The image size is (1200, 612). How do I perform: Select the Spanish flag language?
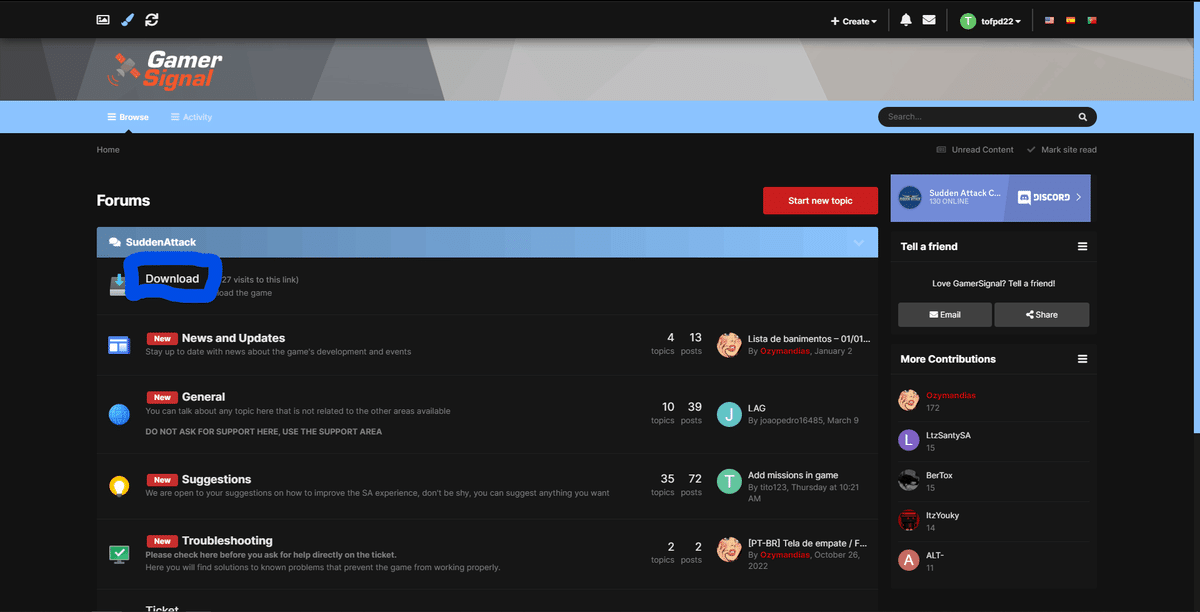[1070, 20]
